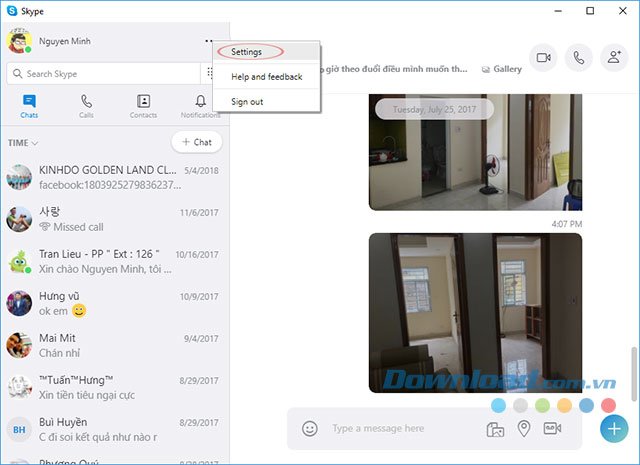Image resolution: width=640 pixels, height=465 pixels.
Task: Click the chat scrollbar thumb
Action: click(x=633, y=374)
